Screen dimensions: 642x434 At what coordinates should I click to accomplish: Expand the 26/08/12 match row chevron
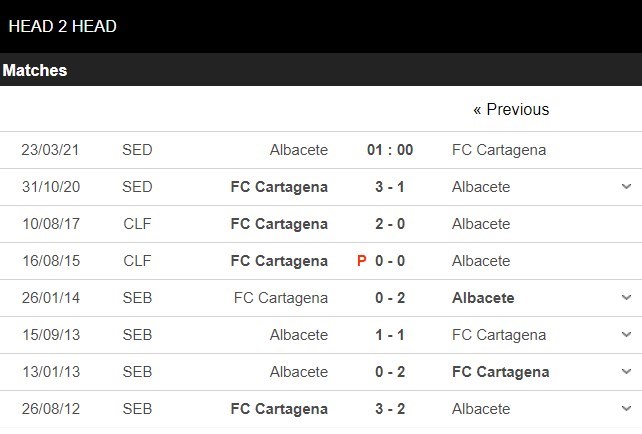pos(627,409)
